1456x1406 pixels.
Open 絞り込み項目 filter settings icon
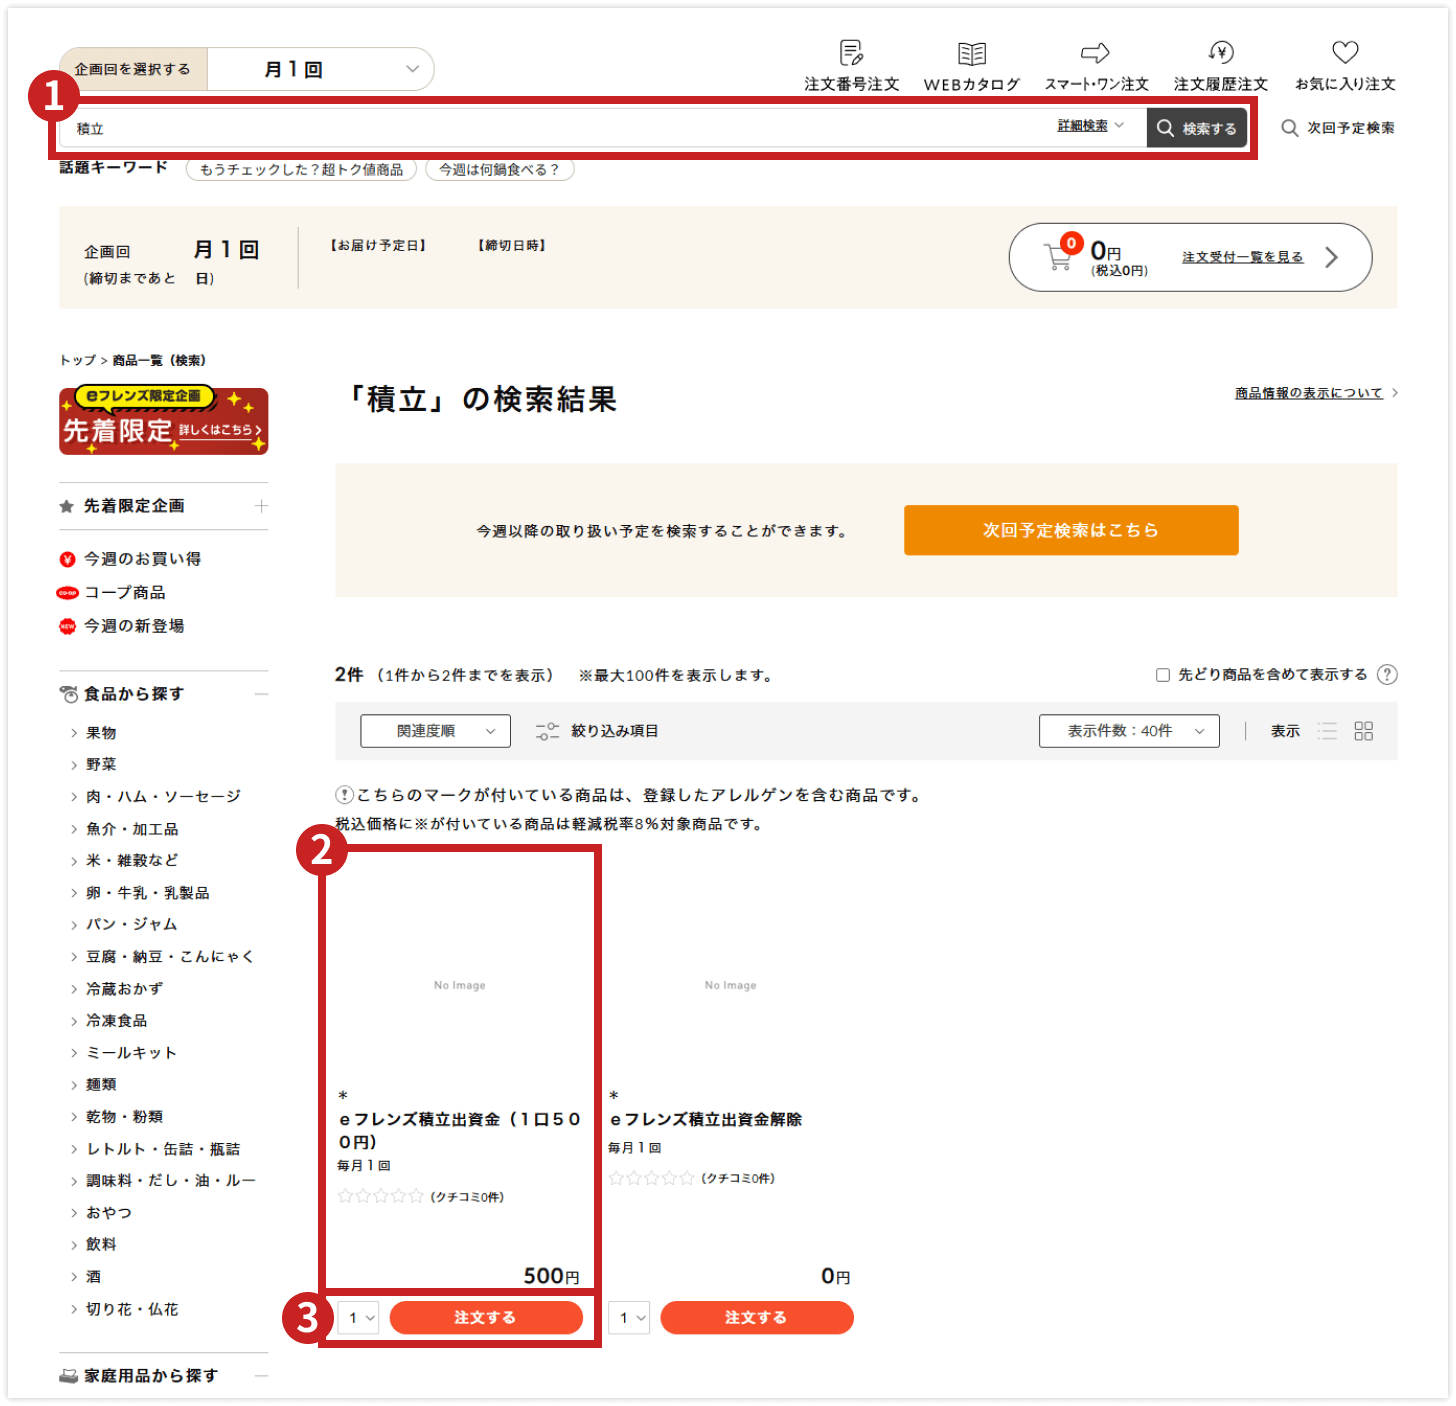(548, 731)
